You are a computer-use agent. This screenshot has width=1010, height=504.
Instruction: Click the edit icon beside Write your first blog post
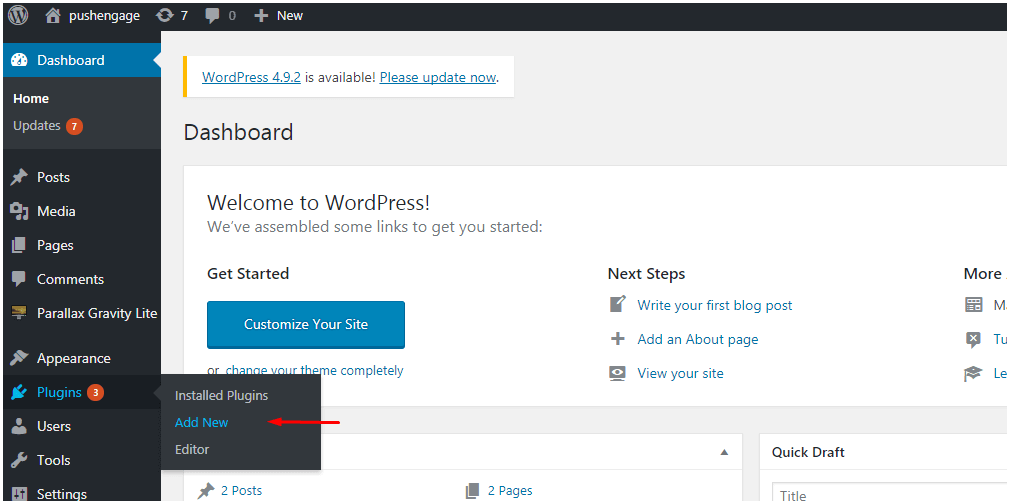click(618, 304)
